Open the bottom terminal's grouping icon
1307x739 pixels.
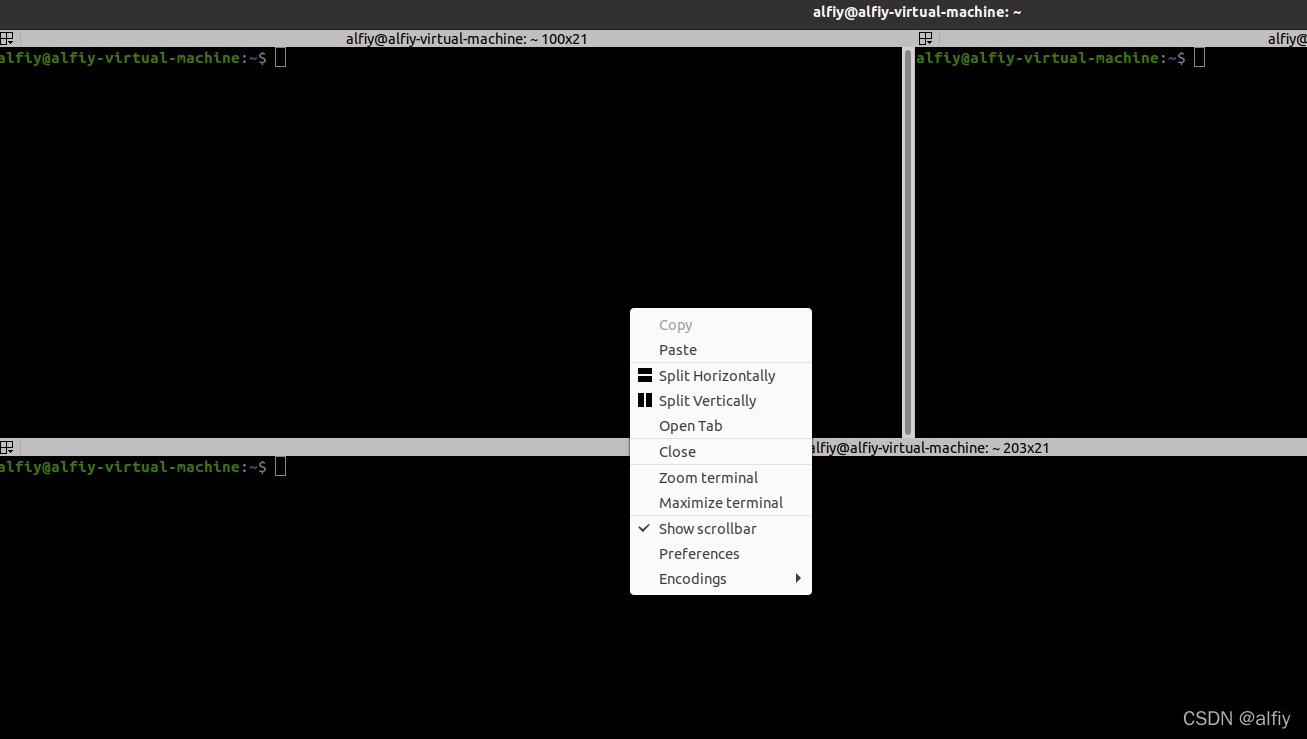(x=6, y=448)
